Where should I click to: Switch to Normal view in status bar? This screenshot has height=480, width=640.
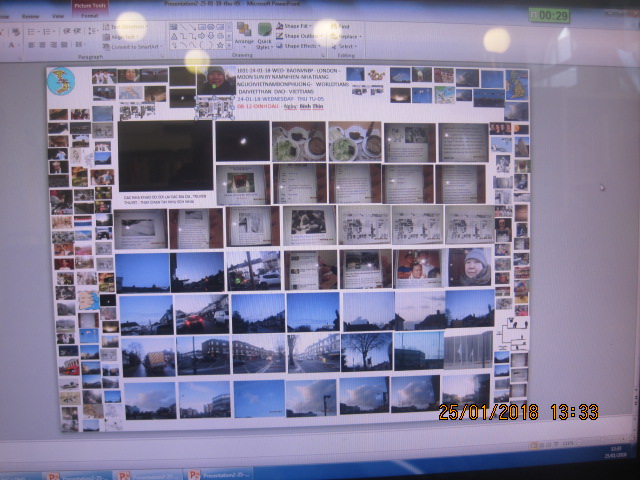[534, 446]
